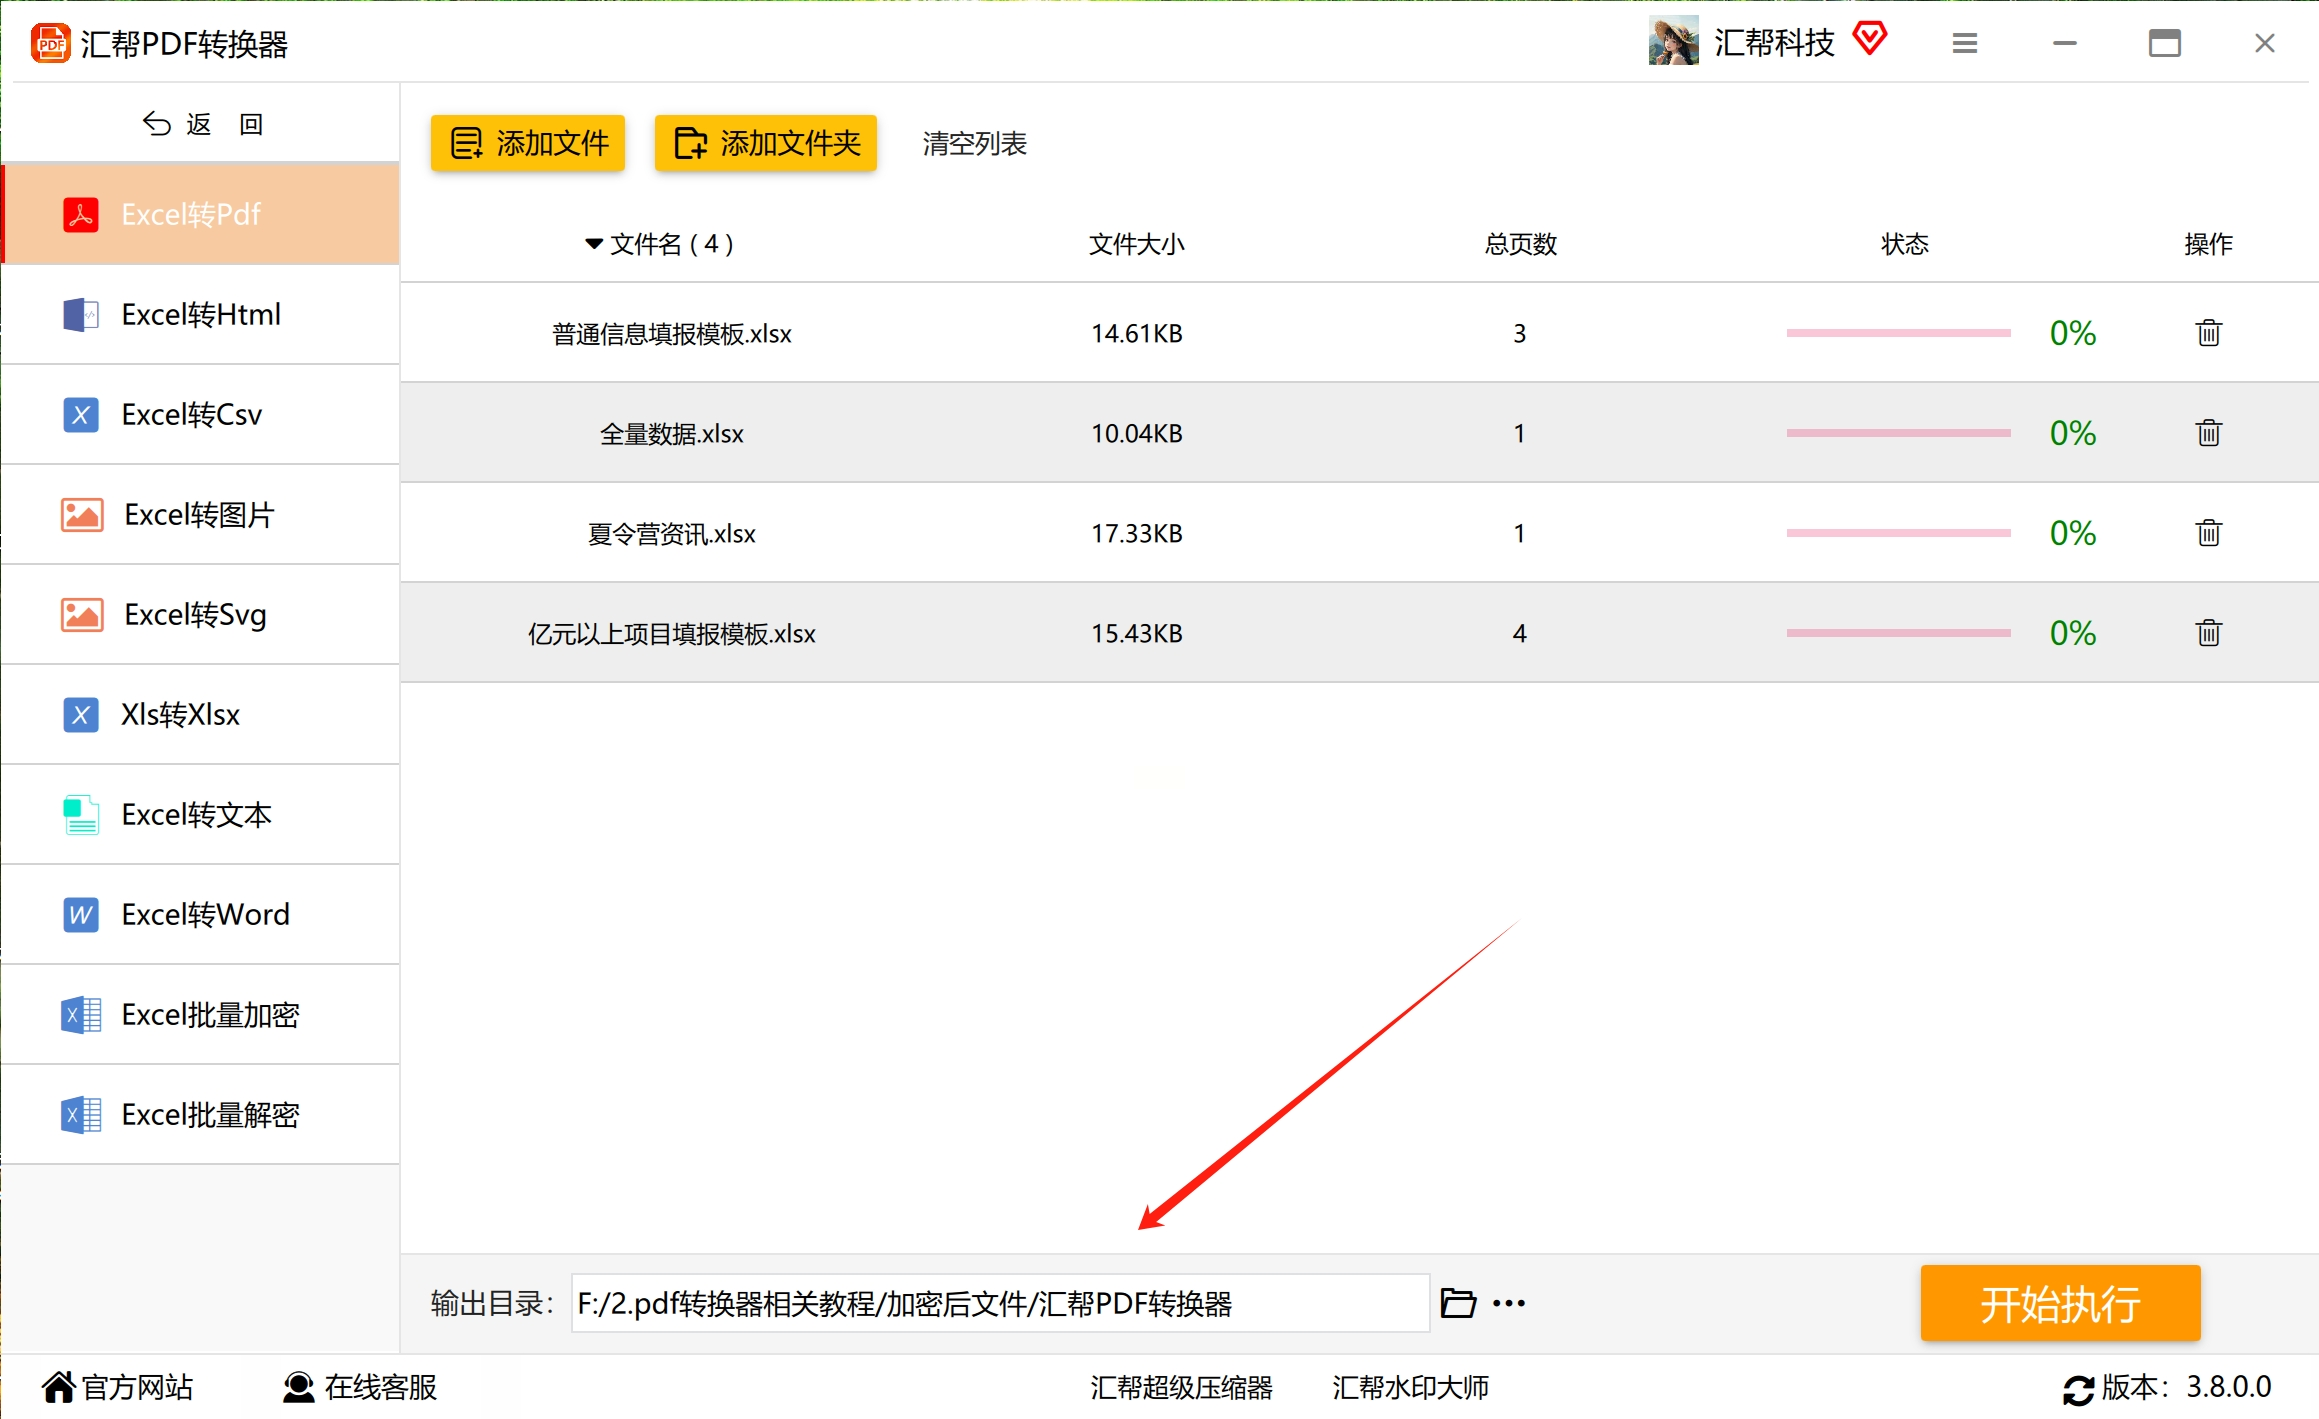Click the red VIP diamond badge

point(1869,39)
